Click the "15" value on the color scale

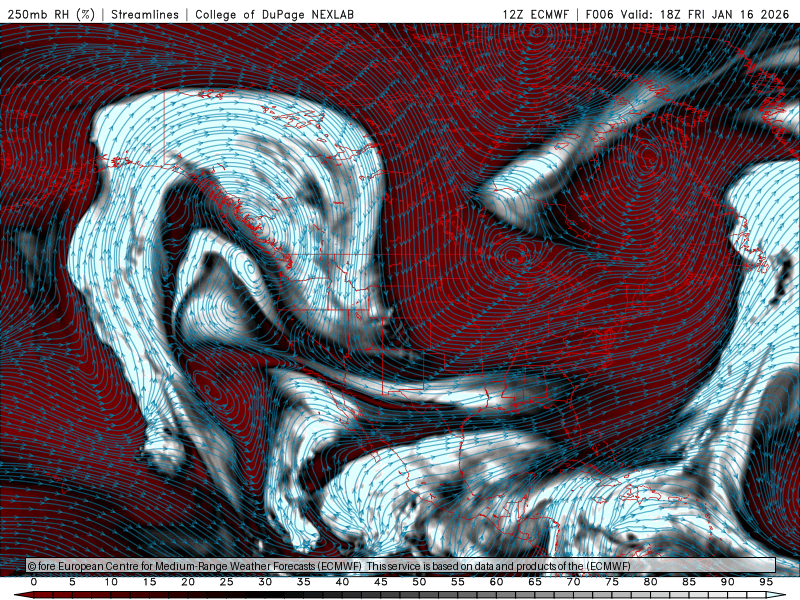click(x=149, y=582)
